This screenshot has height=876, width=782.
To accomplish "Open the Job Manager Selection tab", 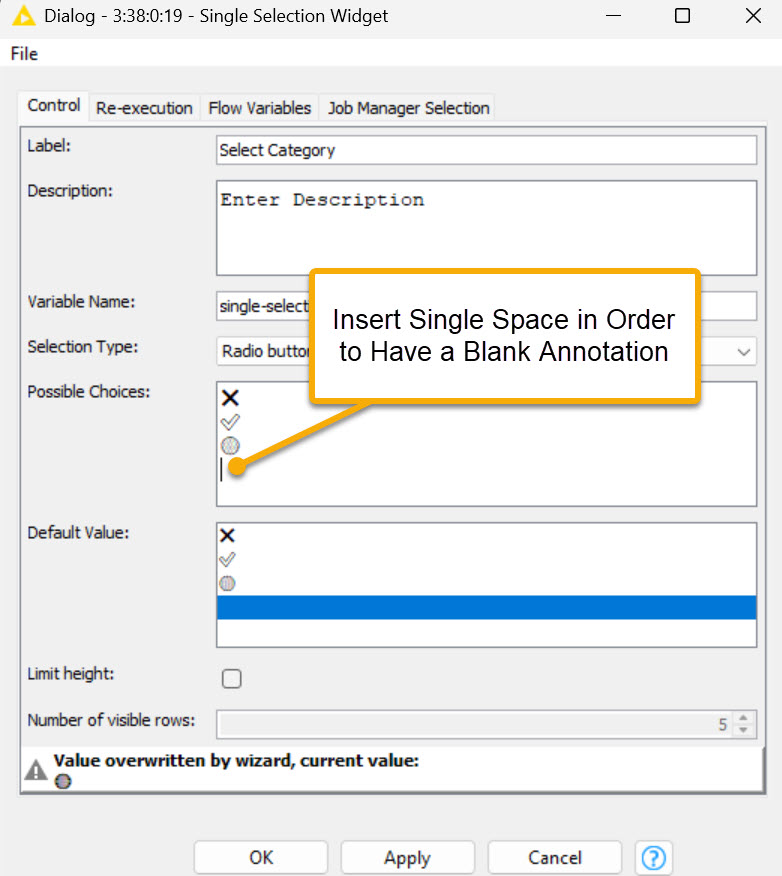I will 408,108.
